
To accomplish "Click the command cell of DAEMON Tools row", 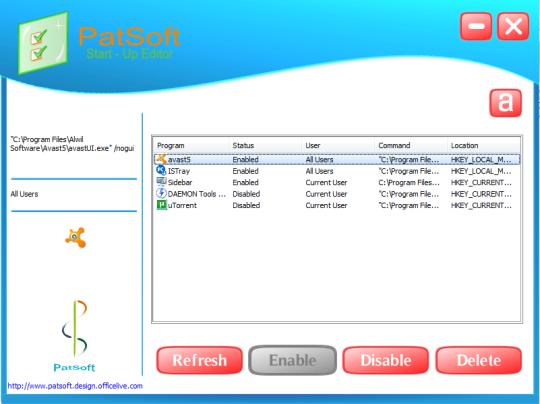I will click(409, 194).
